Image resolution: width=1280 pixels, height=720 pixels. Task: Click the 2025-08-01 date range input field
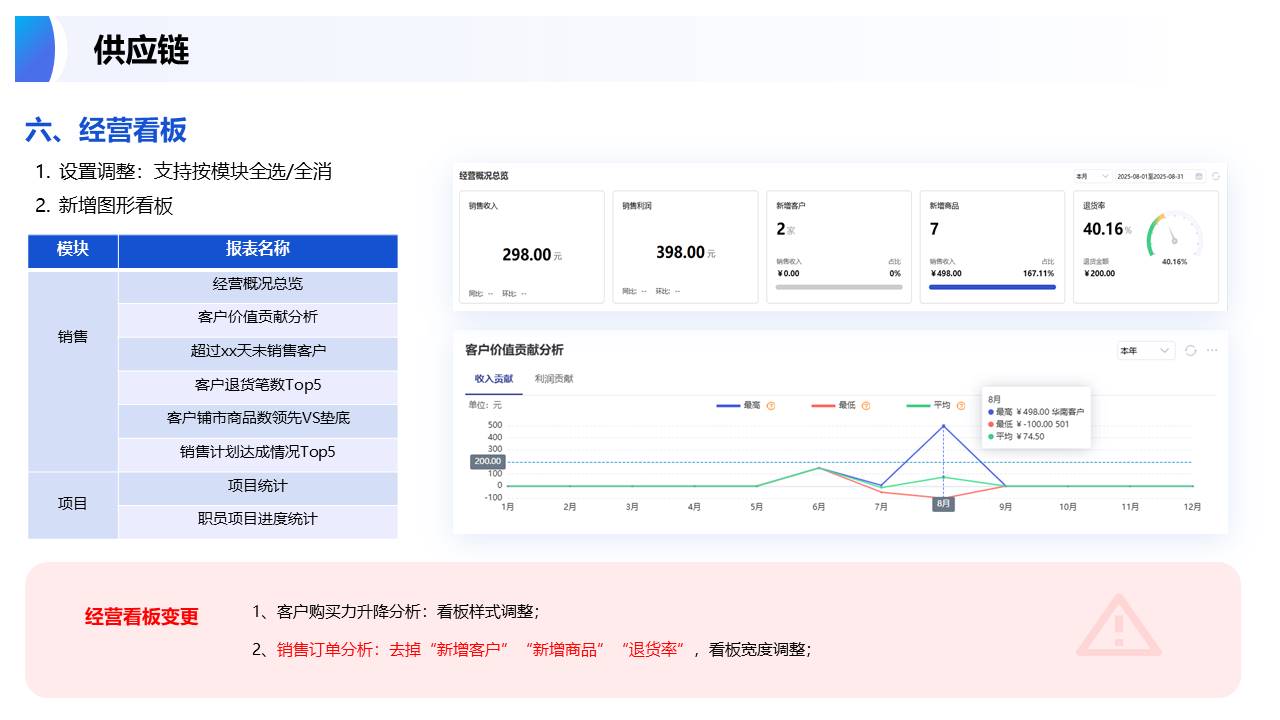(x=1150, y=176)
